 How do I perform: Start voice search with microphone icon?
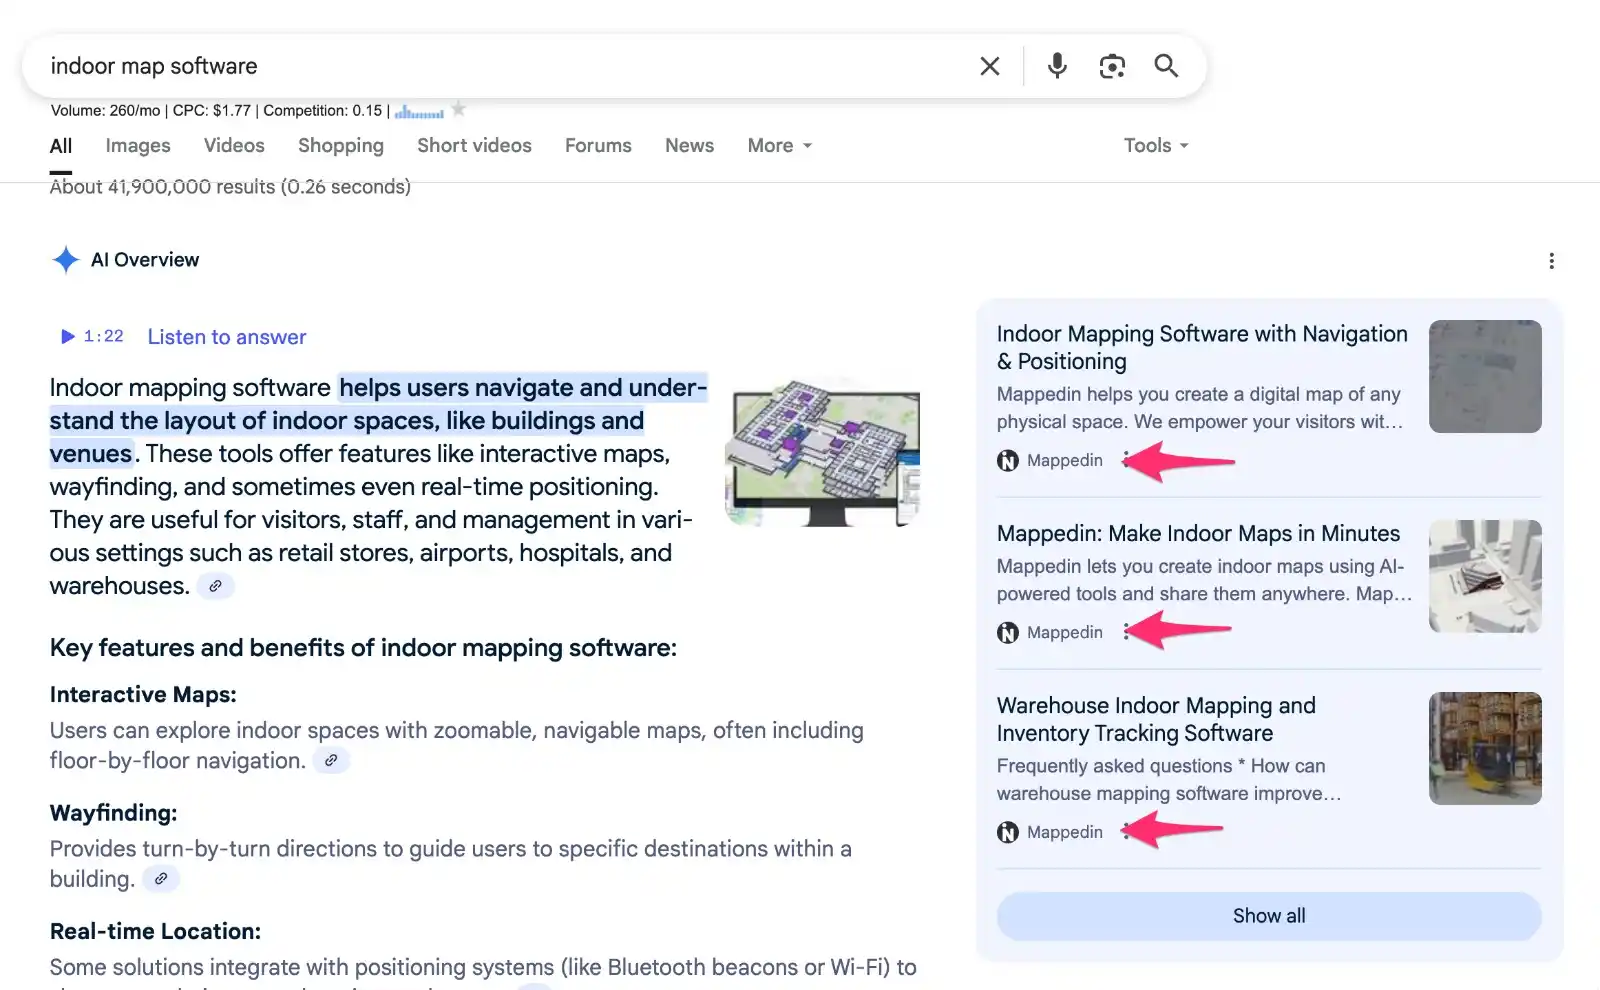coord(1057,66)
